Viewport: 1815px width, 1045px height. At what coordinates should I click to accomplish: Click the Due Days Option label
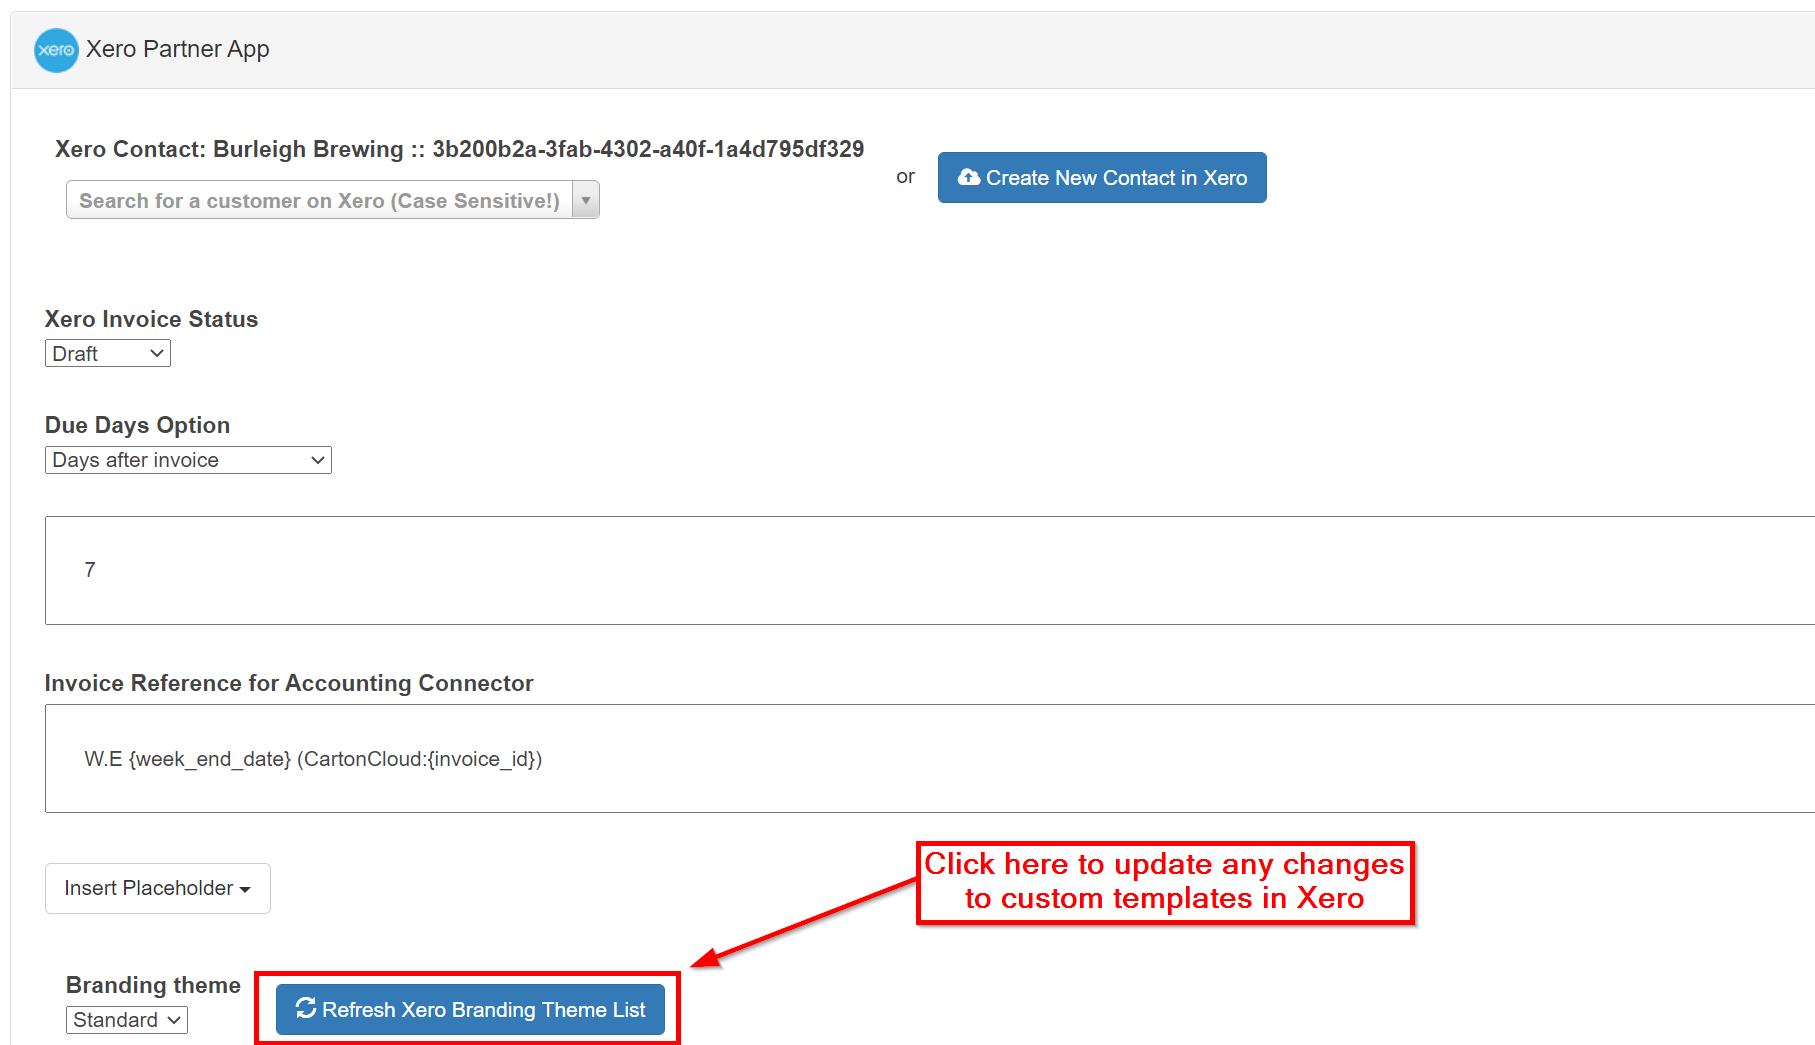pyautogui.click(x=137, y=425)
